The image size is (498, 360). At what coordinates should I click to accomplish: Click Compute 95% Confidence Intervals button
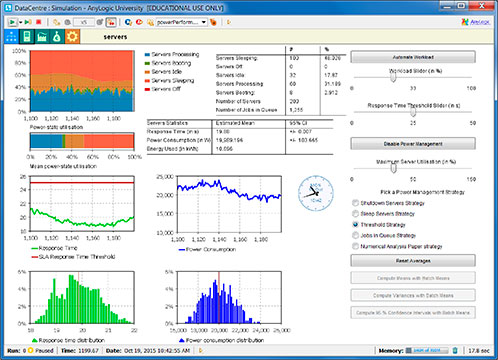[413, 312]
